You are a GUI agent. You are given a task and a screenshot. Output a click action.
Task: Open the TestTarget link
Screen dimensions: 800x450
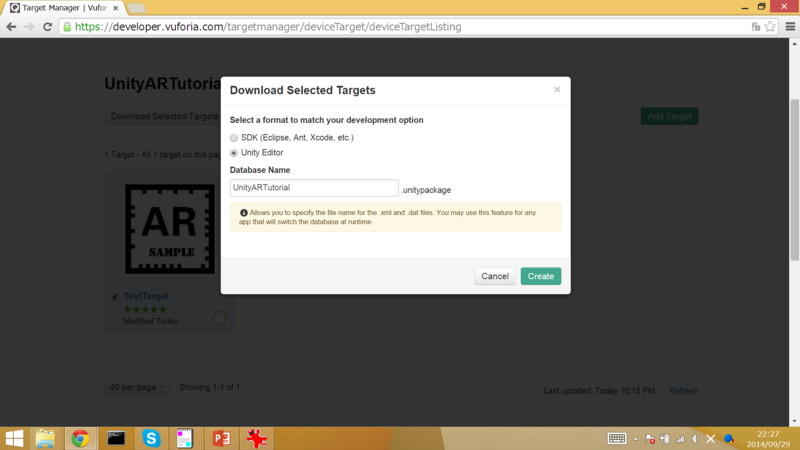(x=146, y=296)
